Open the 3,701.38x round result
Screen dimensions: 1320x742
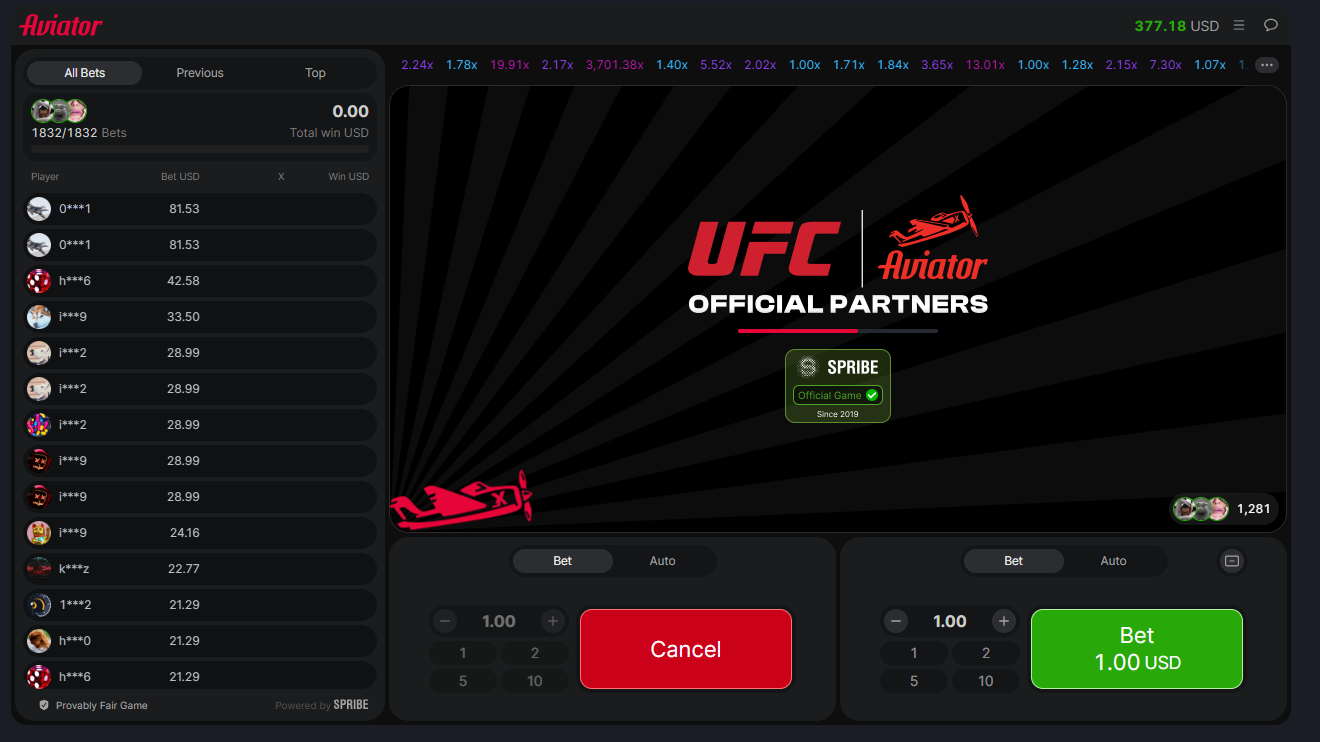coord(614,65)
